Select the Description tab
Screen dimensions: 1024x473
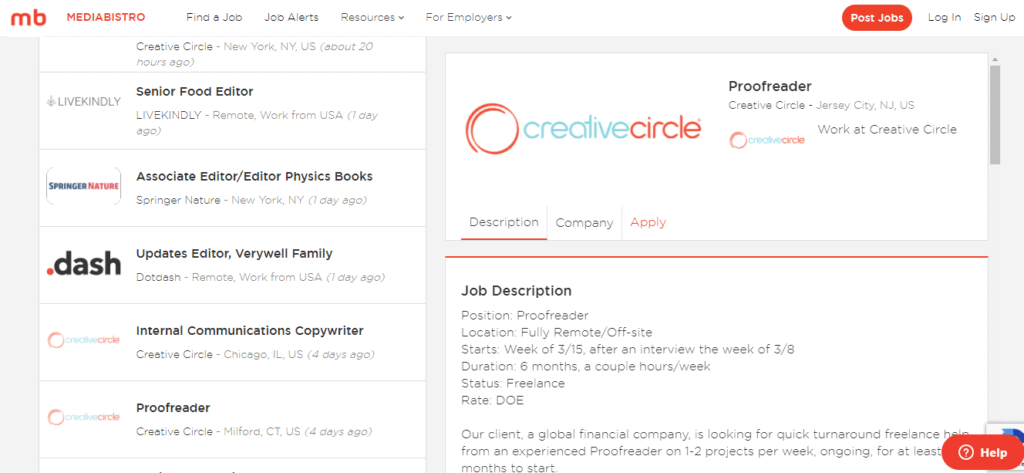(x=503, y=222)
